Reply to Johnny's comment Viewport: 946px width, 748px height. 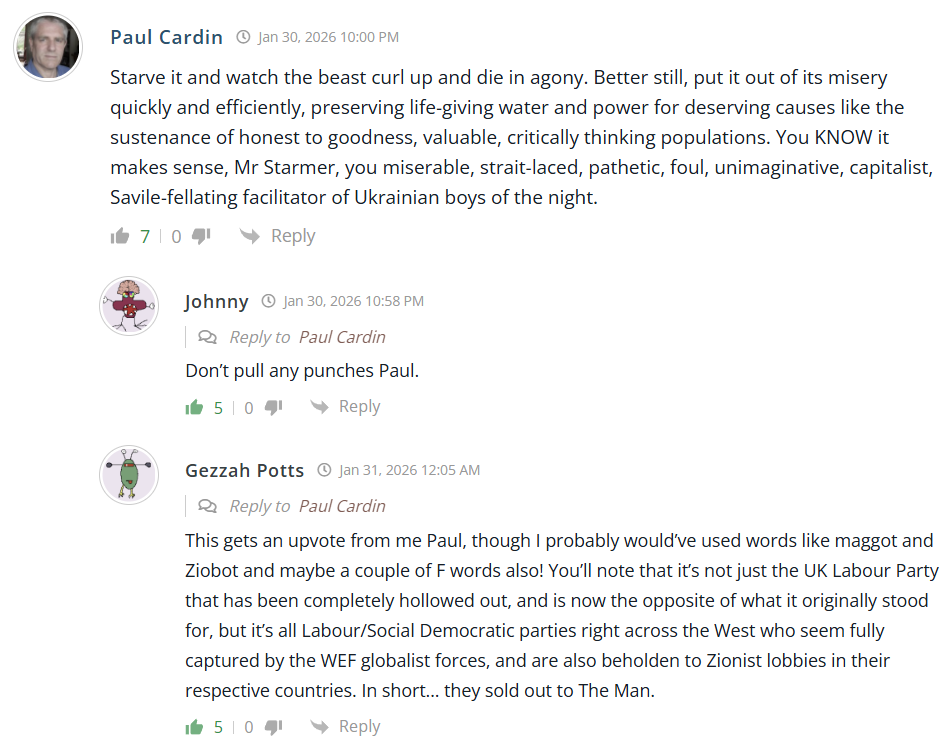tap(345, 407)
